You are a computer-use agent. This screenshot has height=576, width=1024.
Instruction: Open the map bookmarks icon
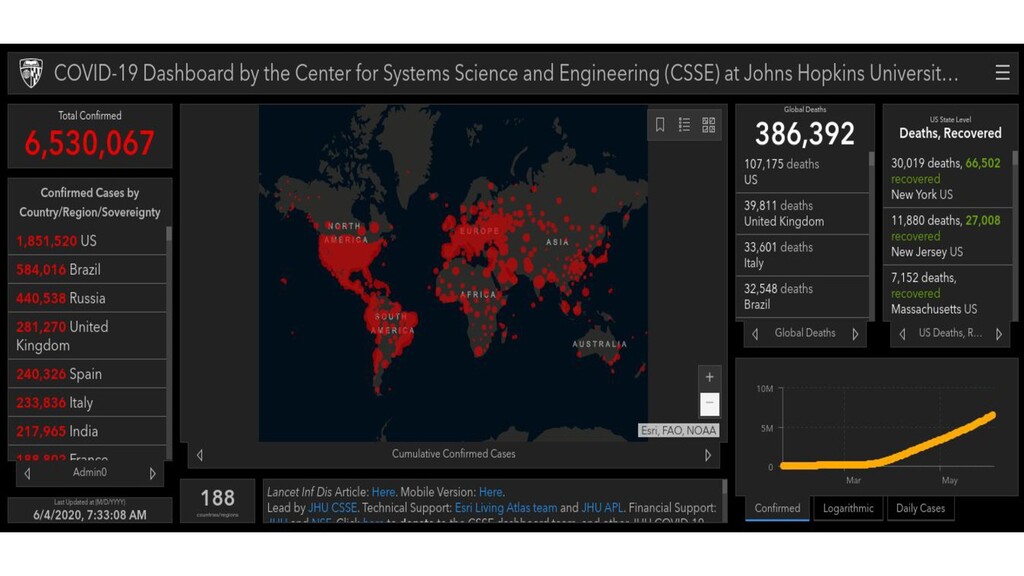point(660,125)
